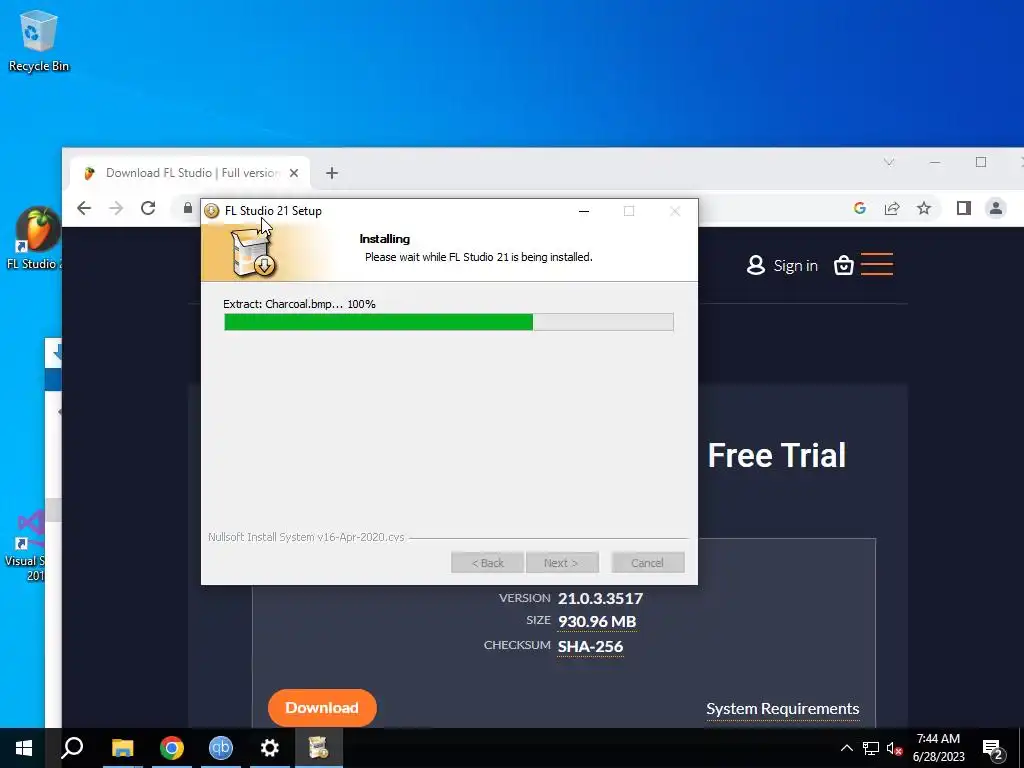Click the orange Download button

322,708
